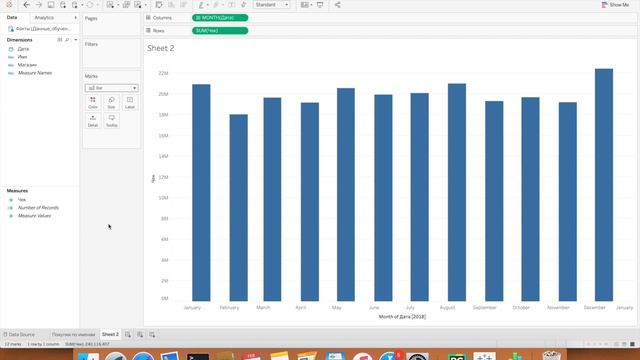Click the data source icon in Data pane
Image resolution: width=640 pixels, height=360 pixels.
pyautogui.click(x=11, y=29)
